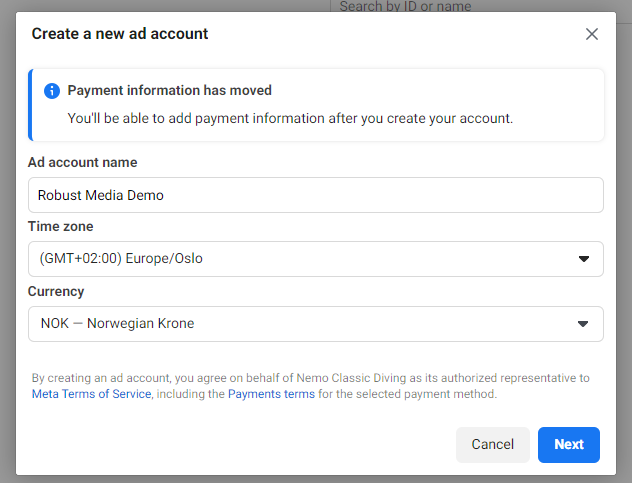This screenshot has width=632, height=483.
Task: Open the Currency dropdown showing Norwegian Krone
Action: tap(300, 324)
